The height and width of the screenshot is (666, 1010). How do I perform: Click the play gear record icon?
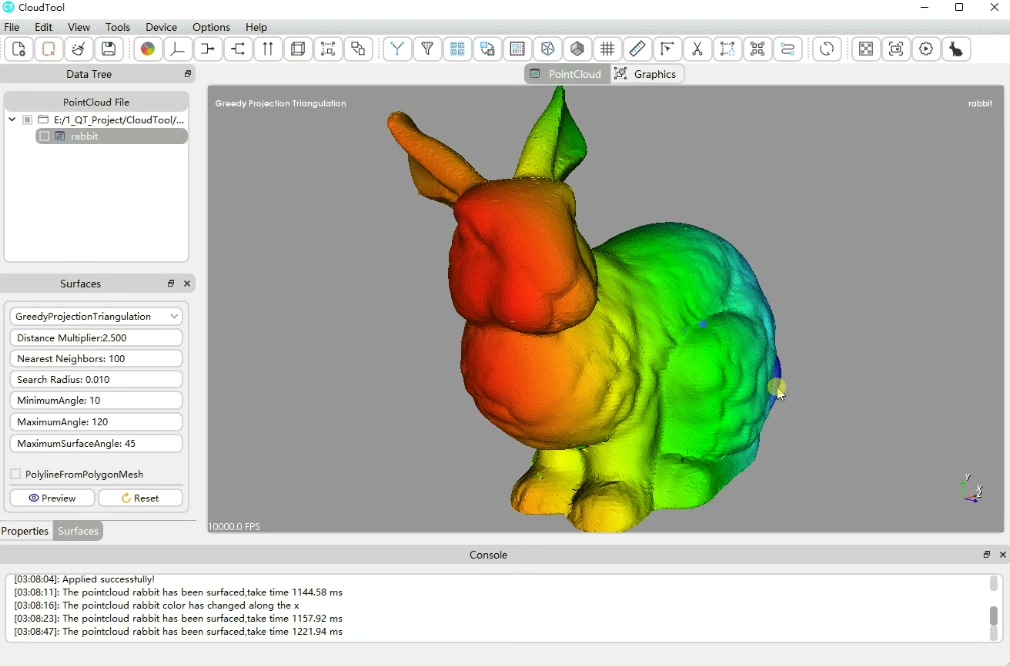[926, 49]
